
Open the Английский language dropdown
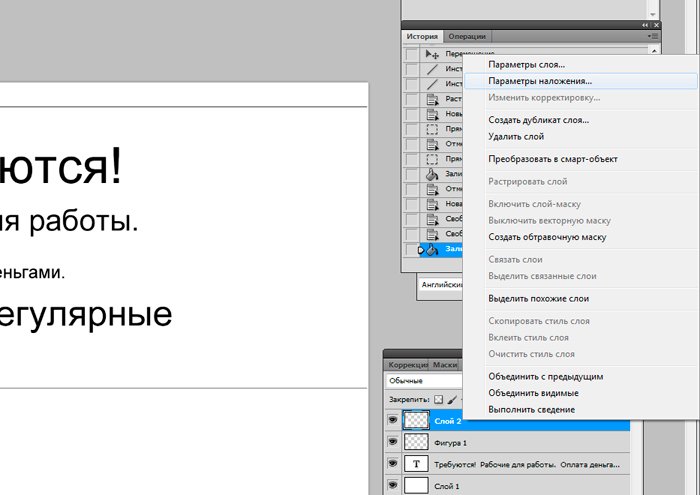pyautogui.click(x=440, y=284)
